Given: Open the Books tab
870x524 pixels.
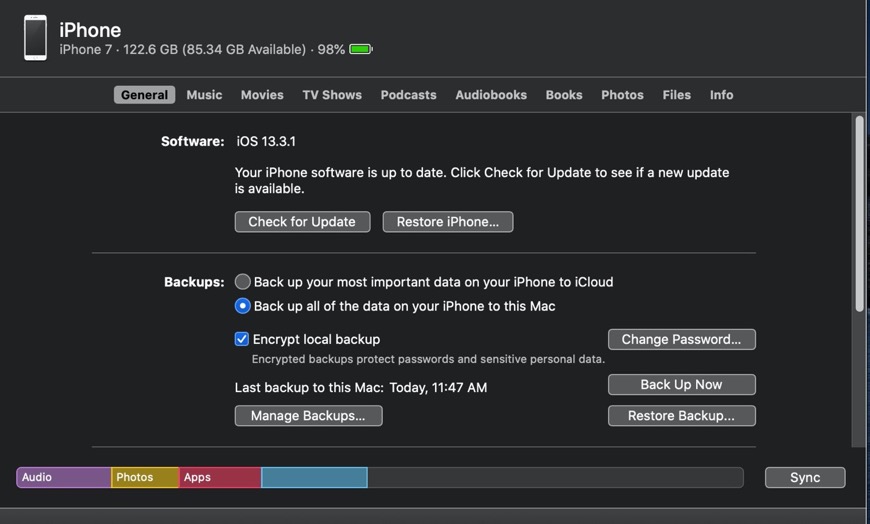Looking at the screenshot, I should coord(564,95).
